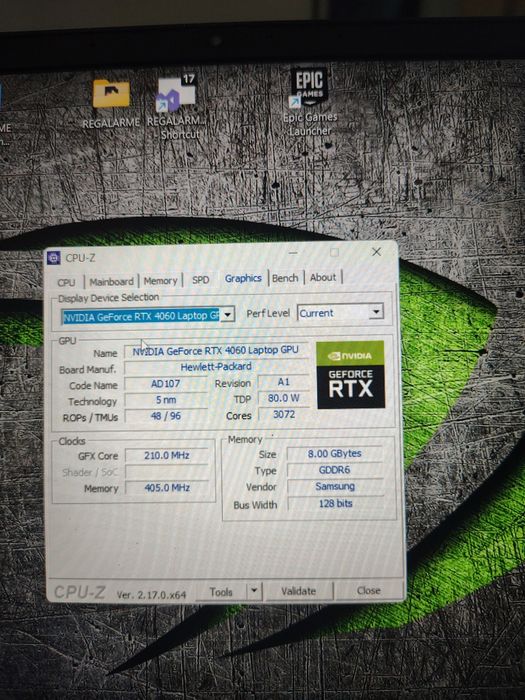Click the Current perf level text
Viewport: 525px width, 700px height.
click(317, 313)
